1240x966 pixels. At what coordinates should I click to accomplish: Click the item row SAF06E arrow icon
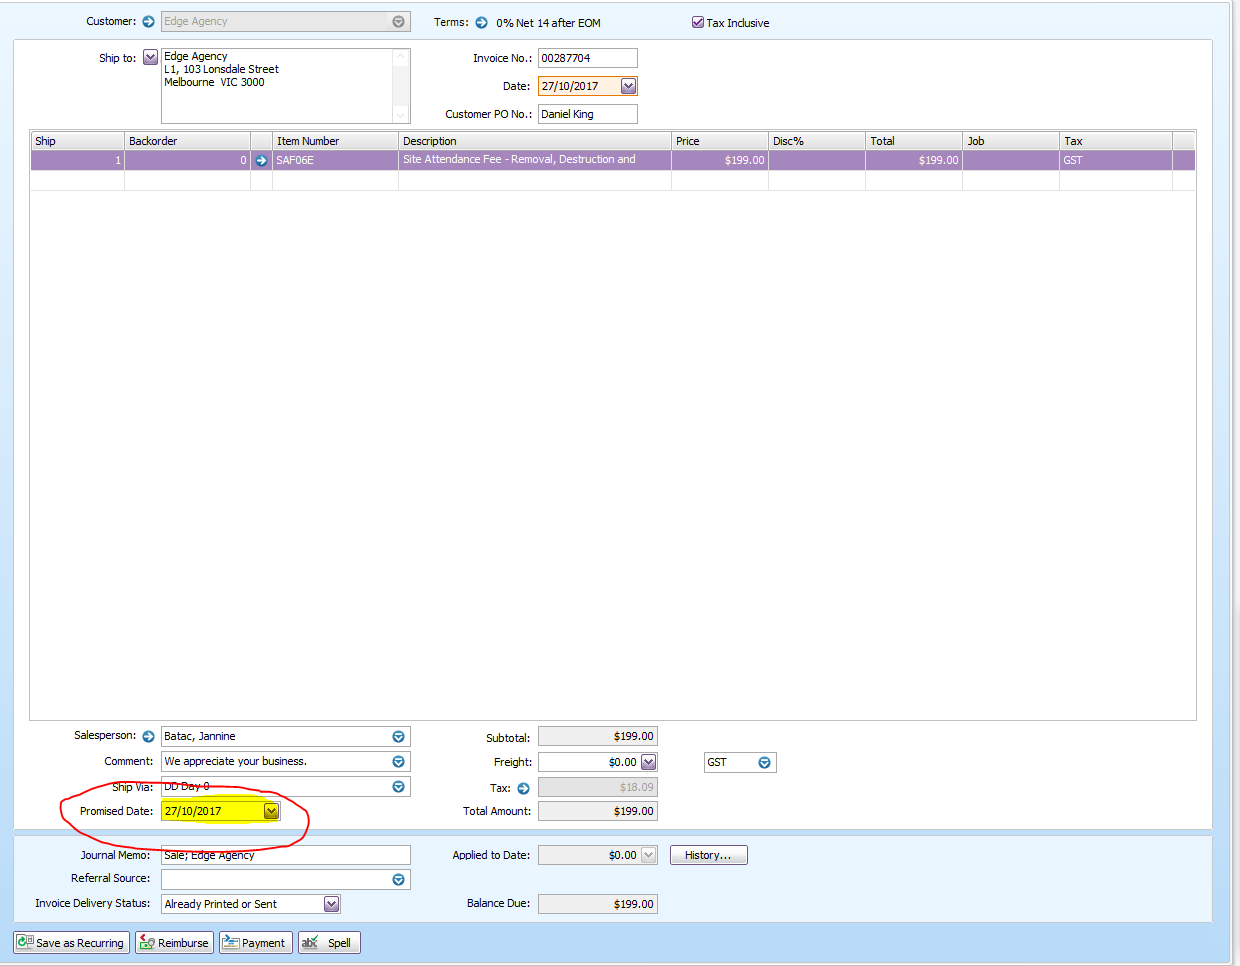[x=261, y=160]
